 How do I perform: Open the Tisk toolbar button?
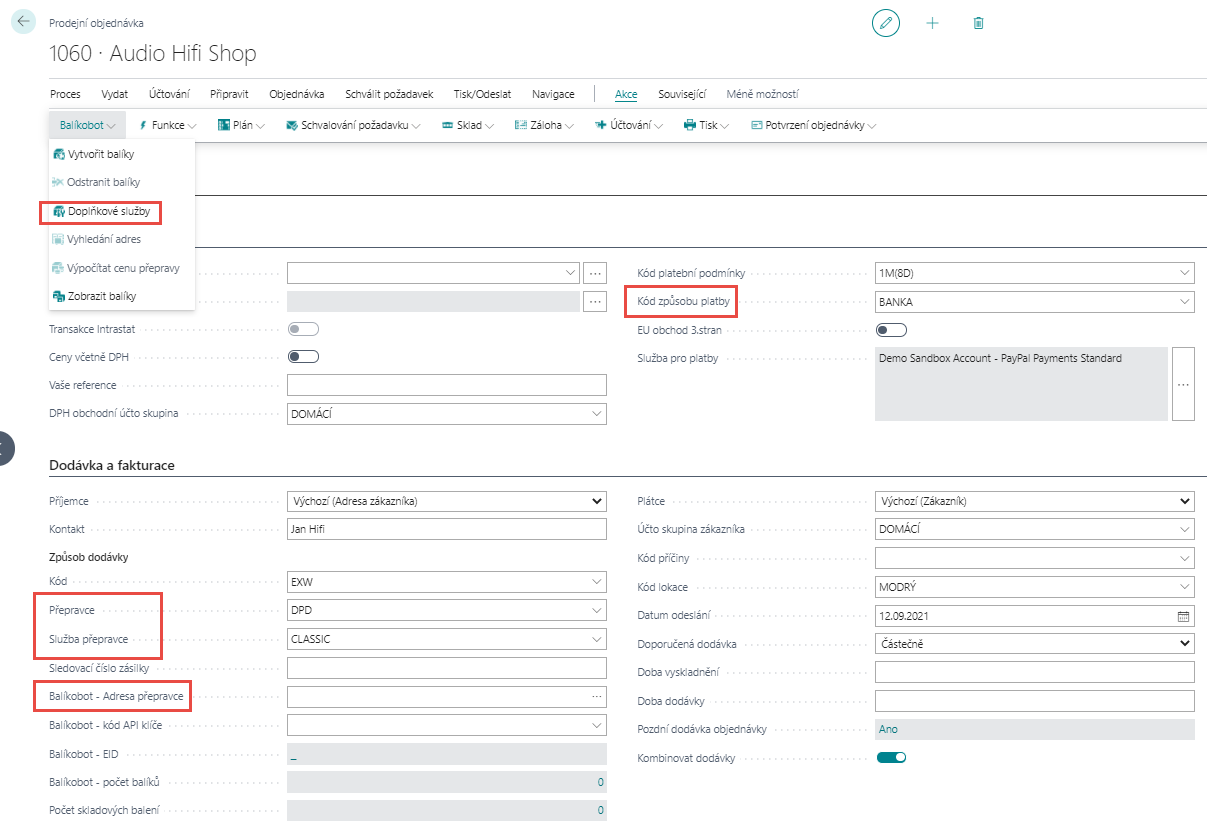pos(706,126)
